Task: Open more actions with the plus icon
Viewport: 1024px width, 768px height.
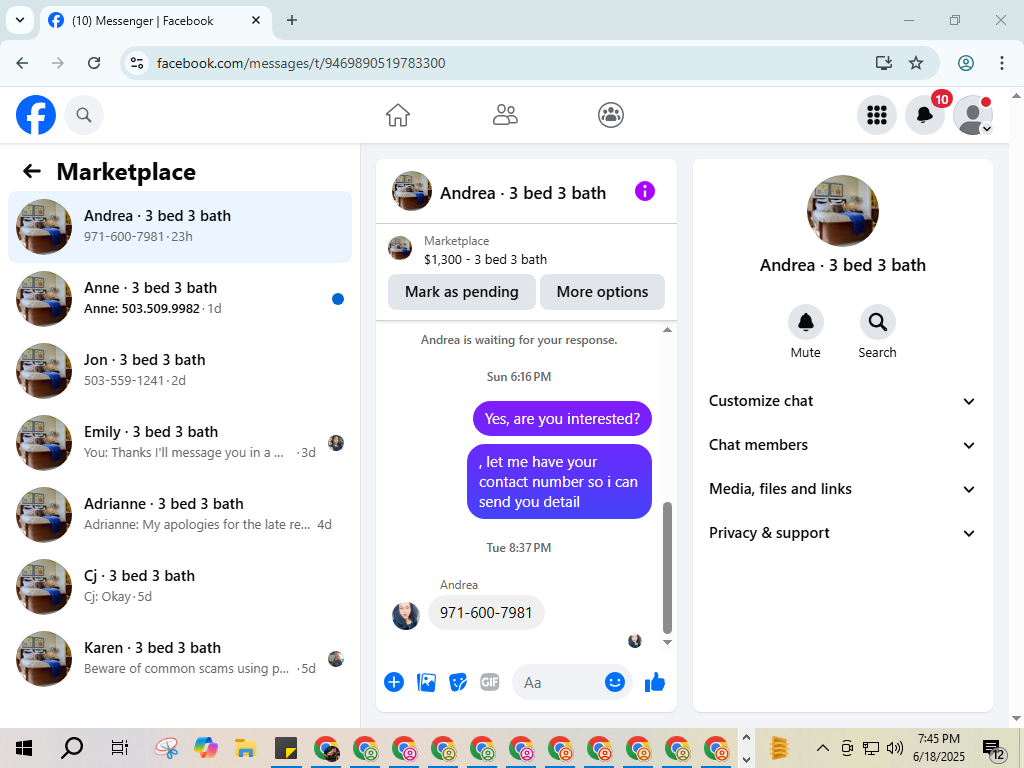Action: click(394, 682)
